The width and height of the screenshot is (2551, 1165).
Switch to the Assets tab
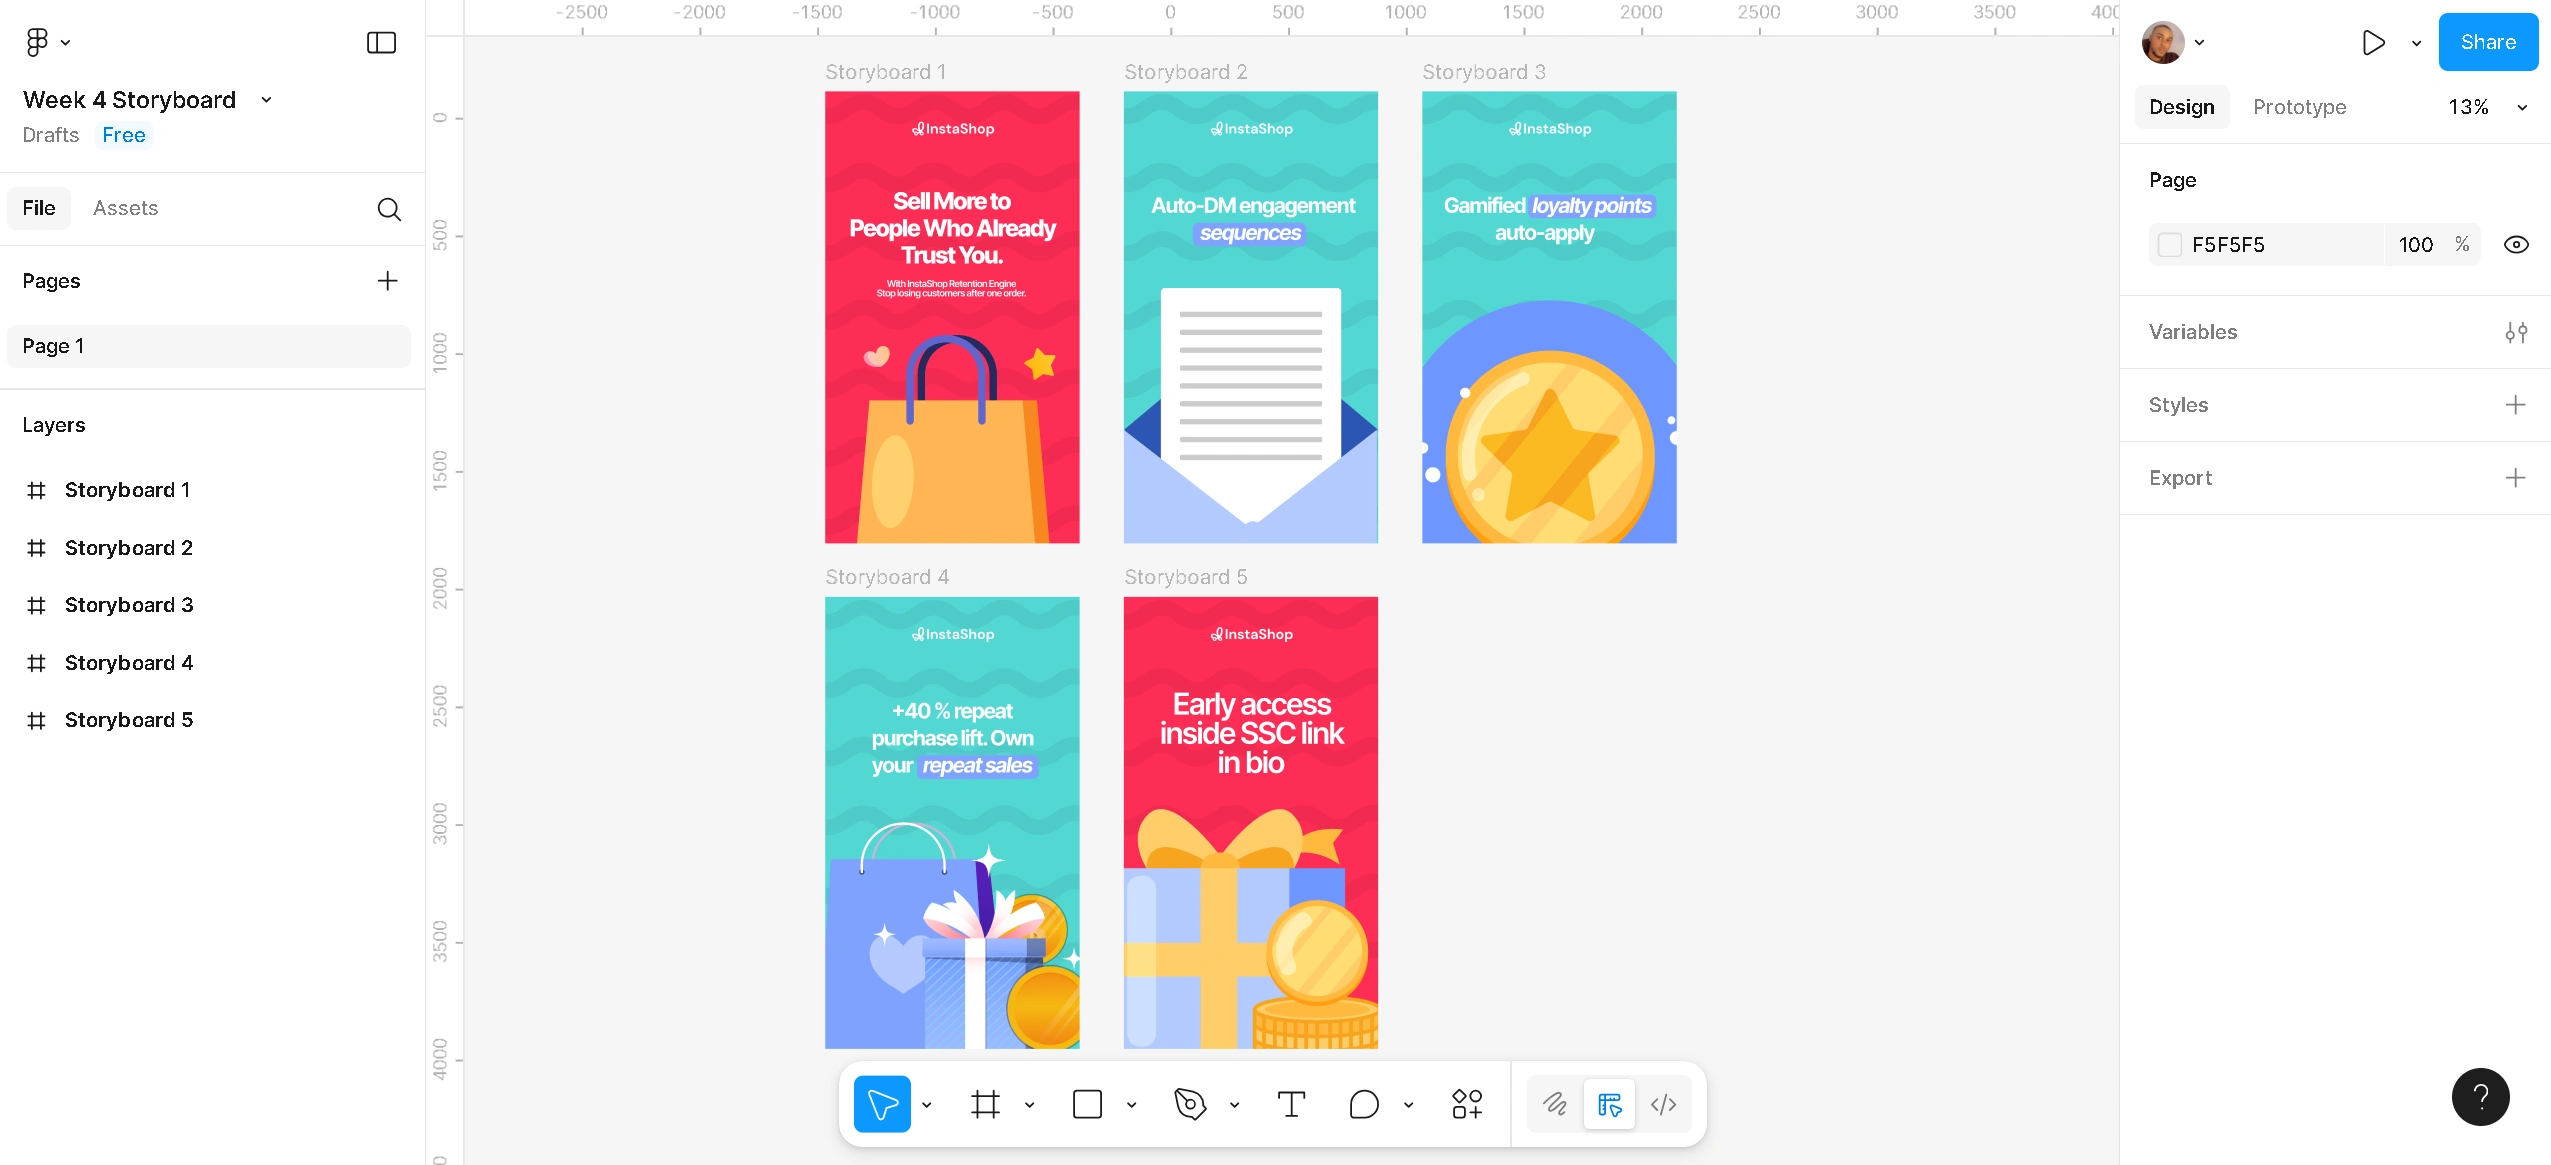click(125, 208)
